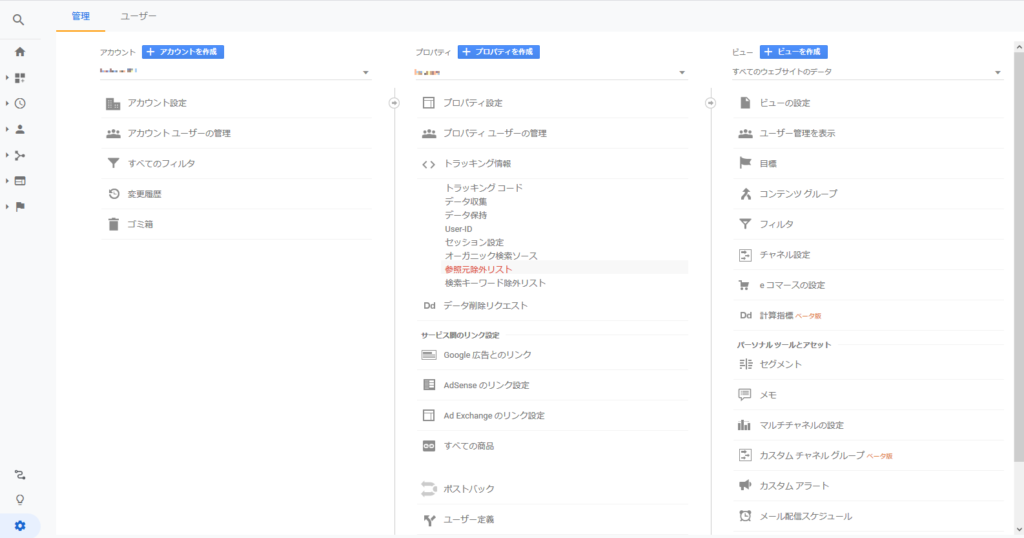Open the Audience person icon in sidebar
The image size is (1024, 538).
point(19,129)
